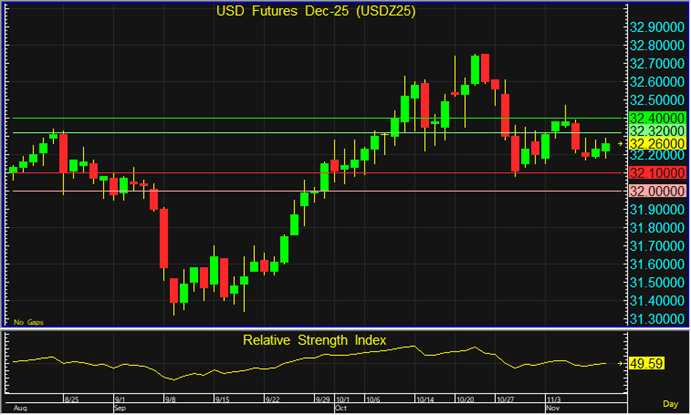Click the 31.30000 price axis label

pyautogui.click(x=658, y=318)
